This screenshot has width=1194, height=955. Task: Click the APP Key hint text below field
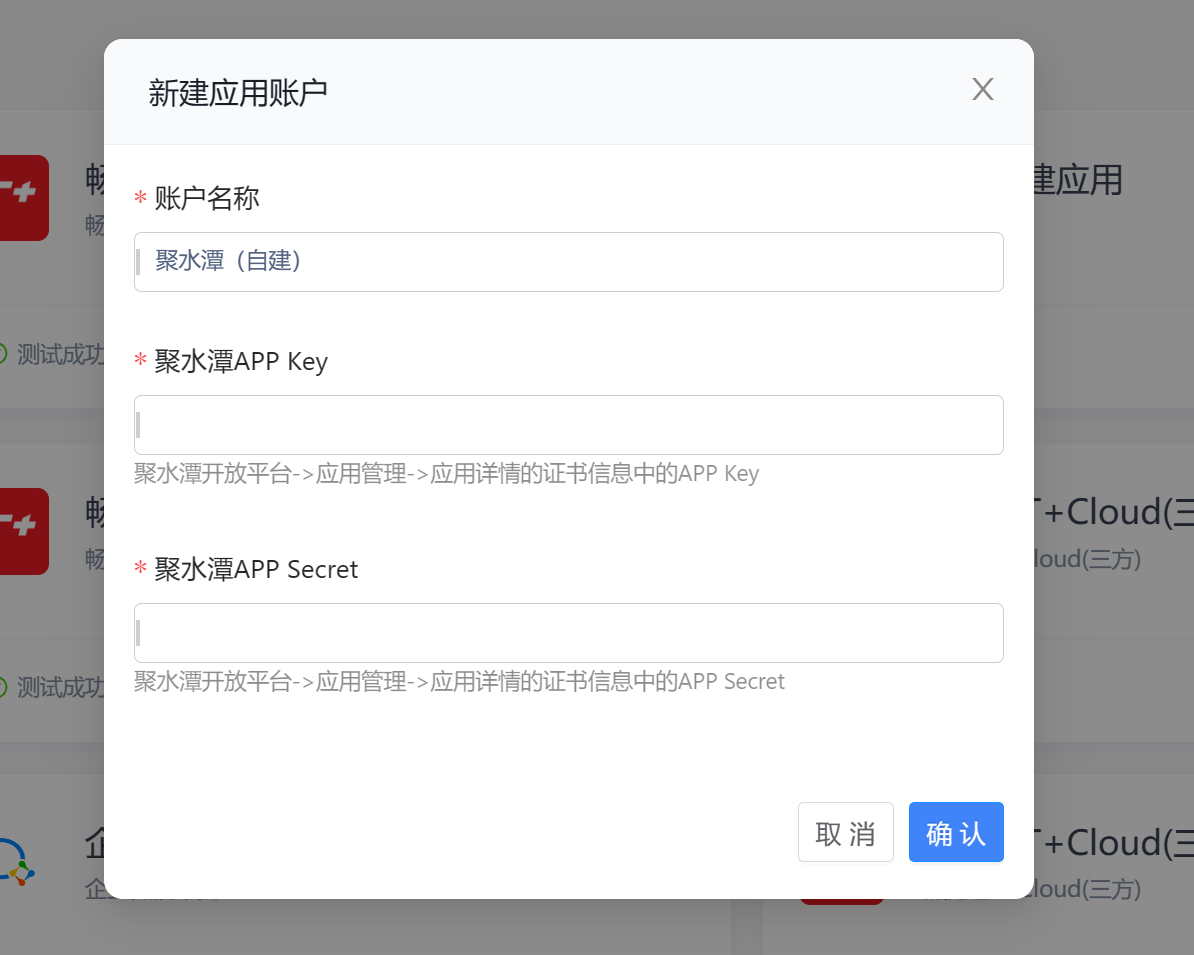pyautogui.click(x=446, y=474)
